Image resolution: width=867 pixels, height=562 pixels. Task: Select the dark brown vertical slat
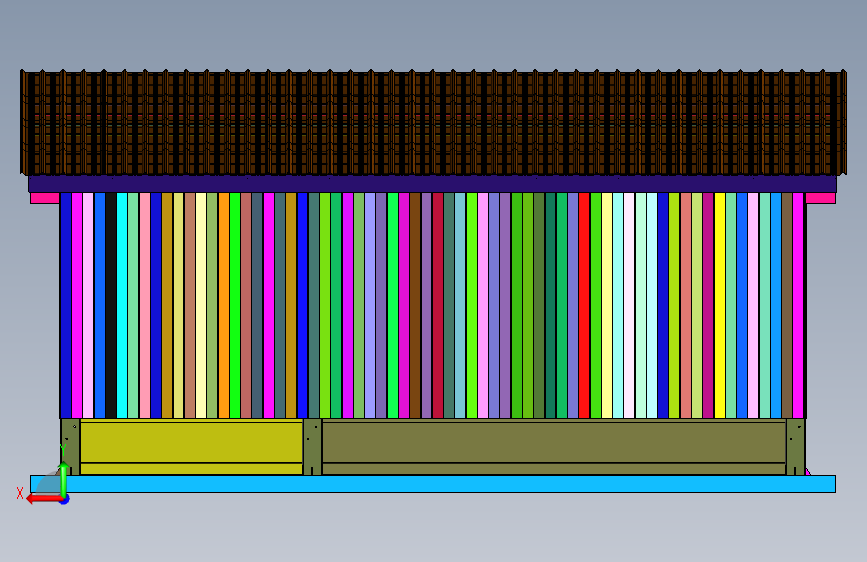(x=415, y=305)
